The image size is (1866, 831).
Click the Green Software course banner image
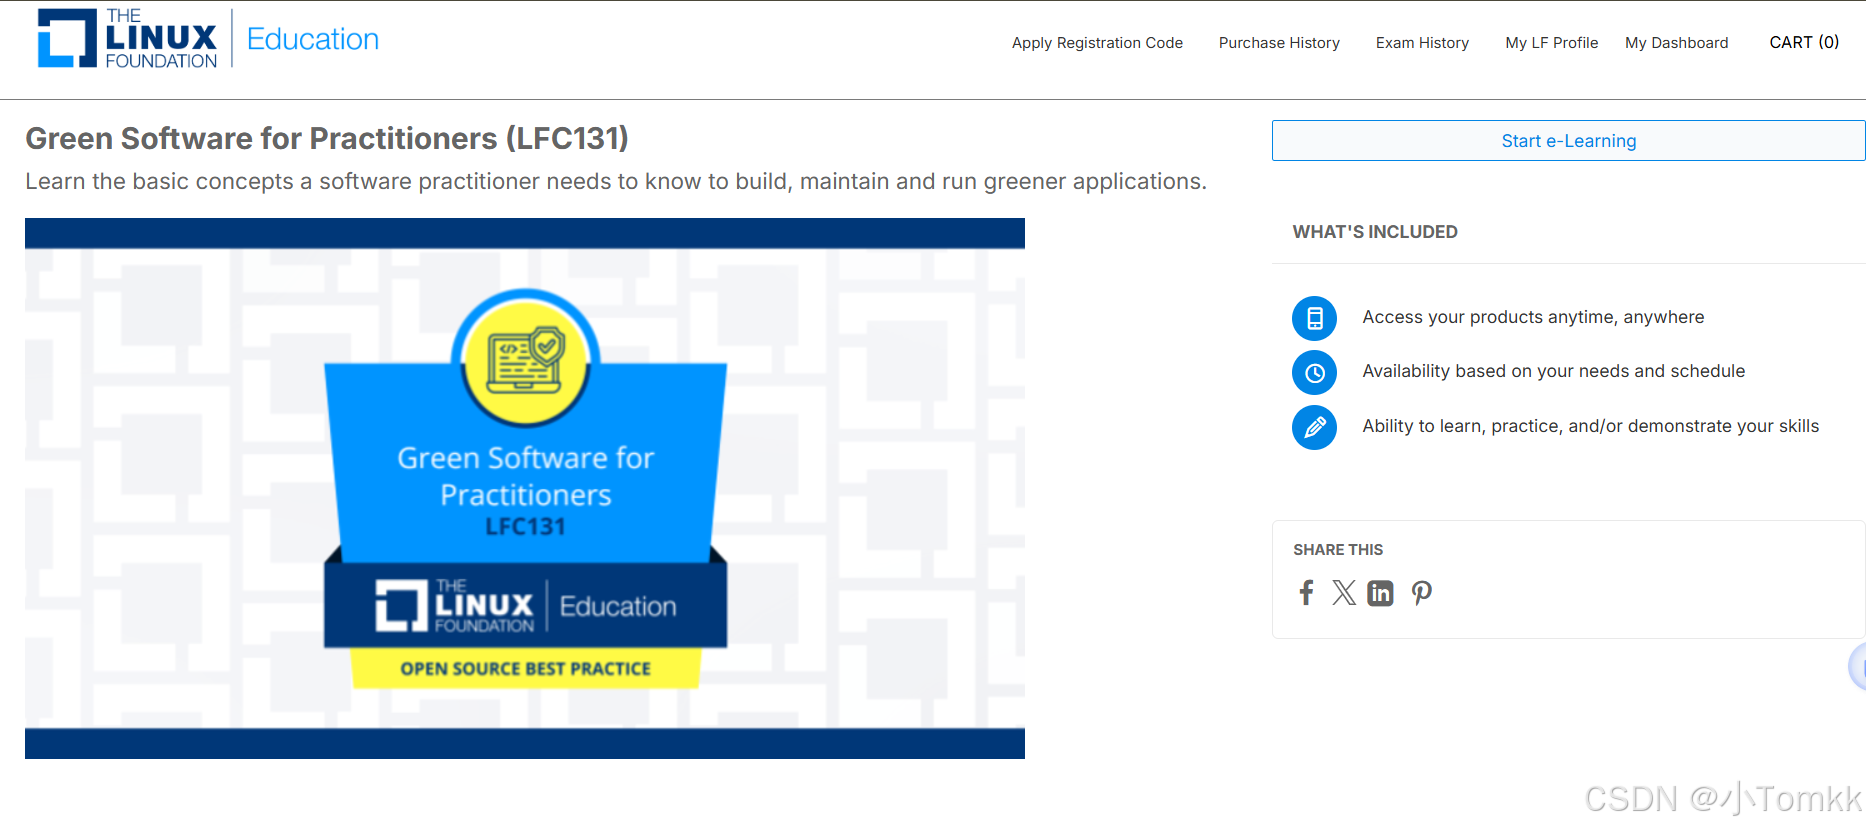point(525,488)
